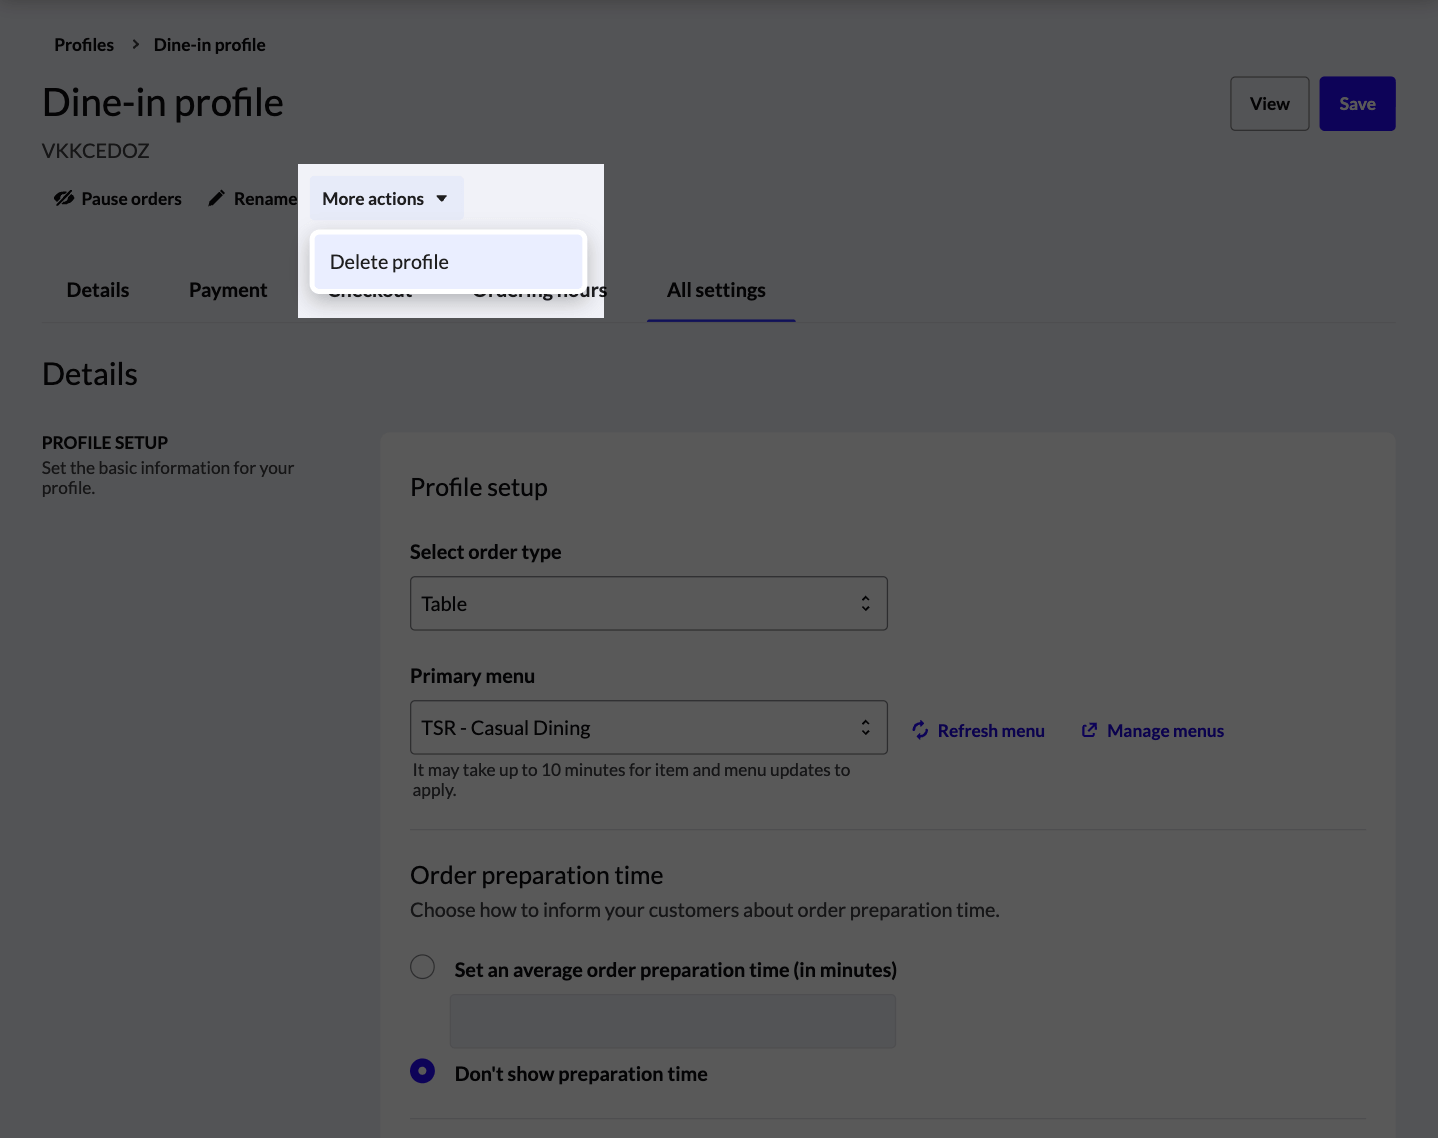Deselect the Don't show preparation time radio
The width and height of the screenshot is (1438, 1138).
click(x=422, y=1070)
